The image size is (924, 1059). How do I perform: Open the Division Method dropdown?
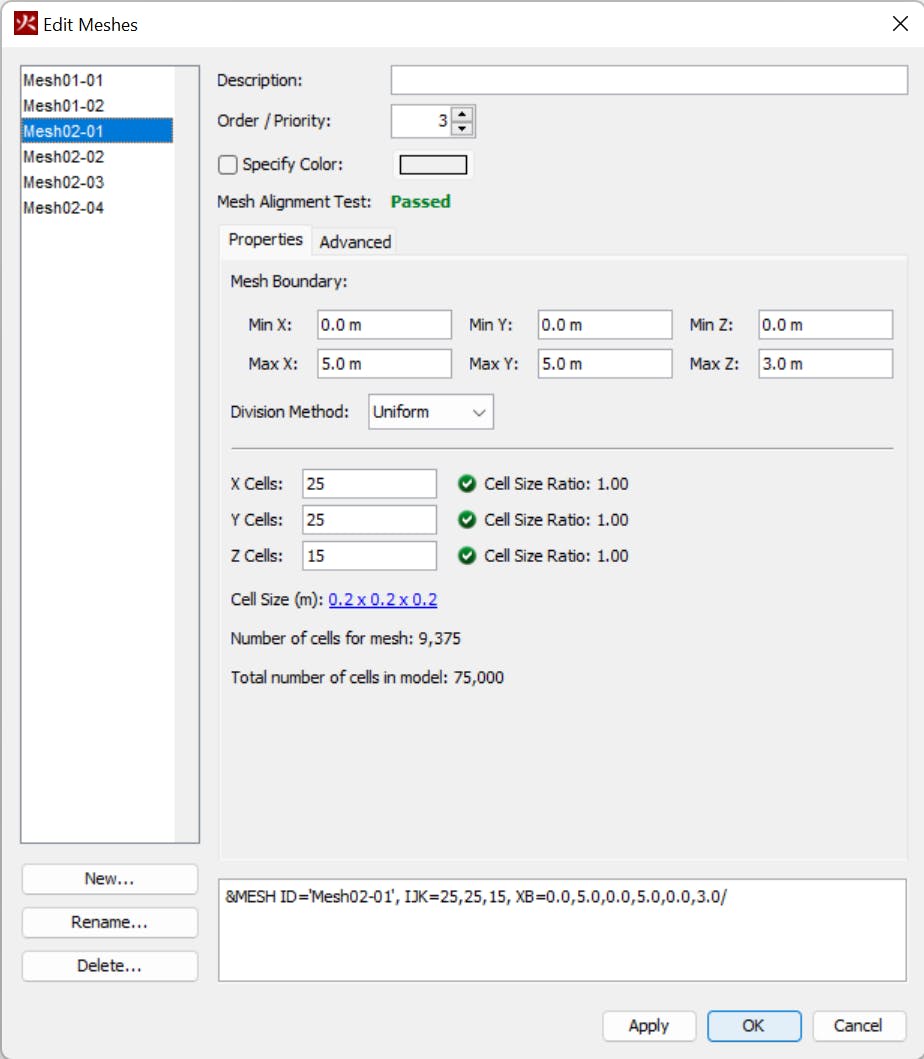click(x=431, y=412)
